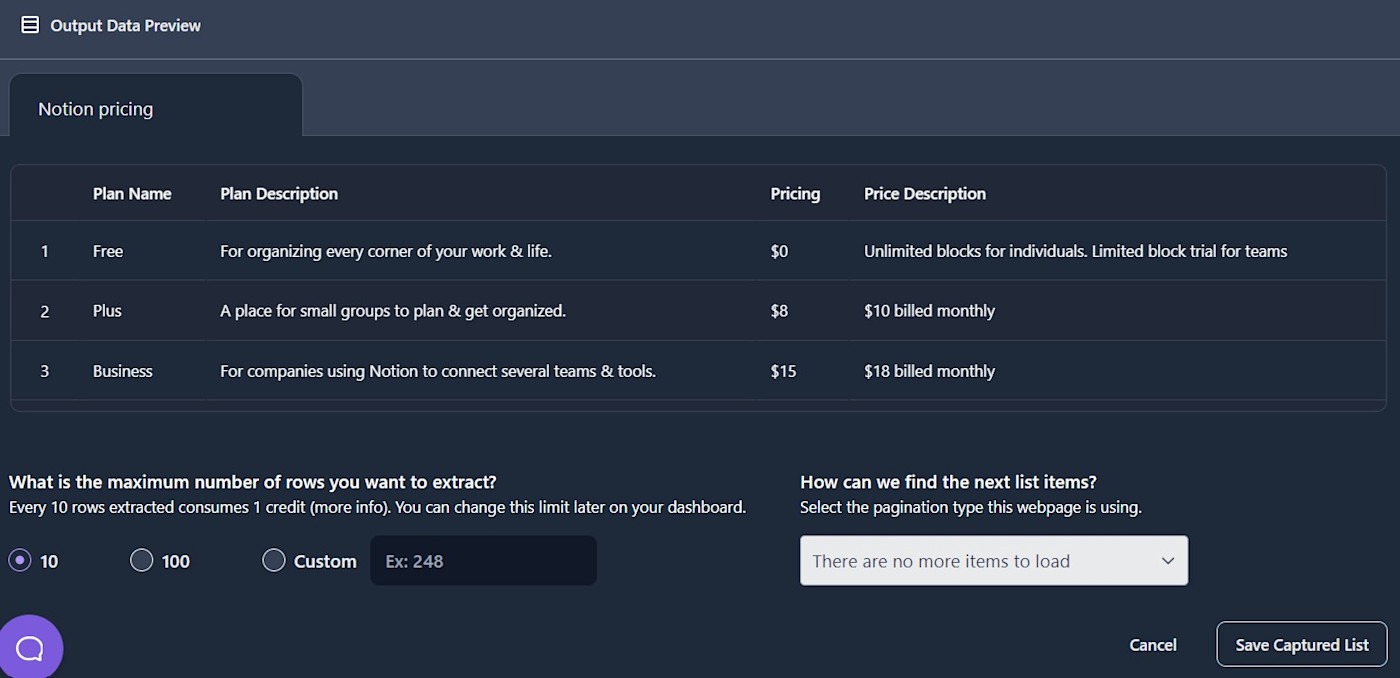The width and height of the screenshot is (1400, 678).
Task: Click row number 1 in table
Action: pos(44,251)
